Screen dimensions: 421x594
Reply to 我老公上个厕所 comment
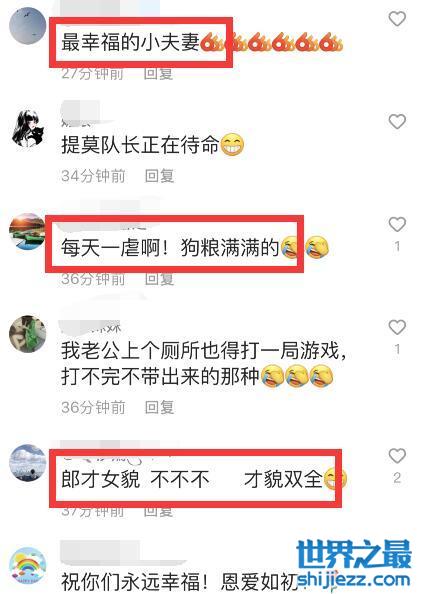(x=160, y=408)
